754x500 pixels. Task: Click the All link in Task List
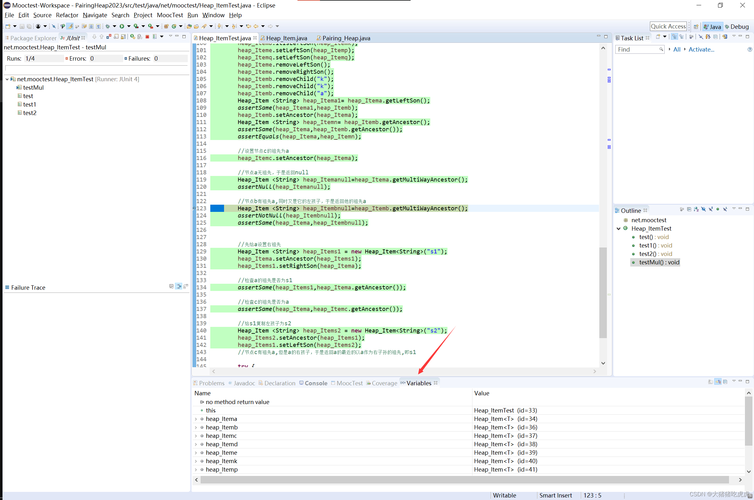click(677, 49)
